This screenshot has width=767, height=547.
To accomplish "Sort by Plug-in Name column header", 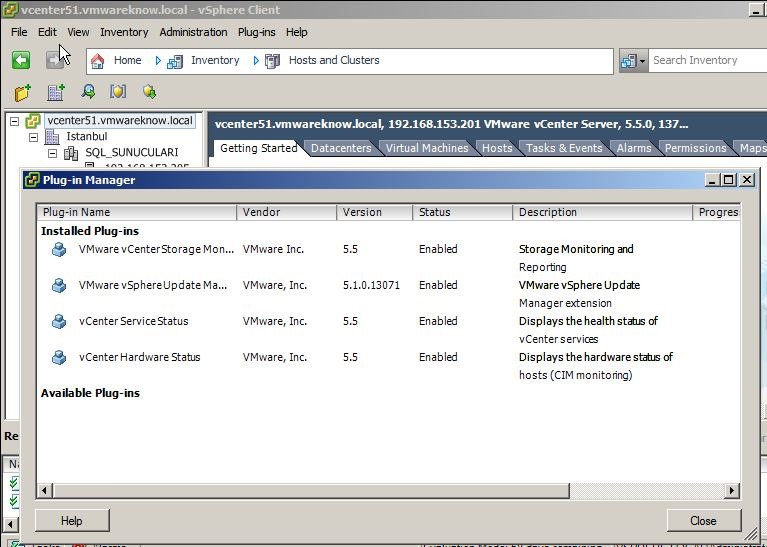I will 136,212.
